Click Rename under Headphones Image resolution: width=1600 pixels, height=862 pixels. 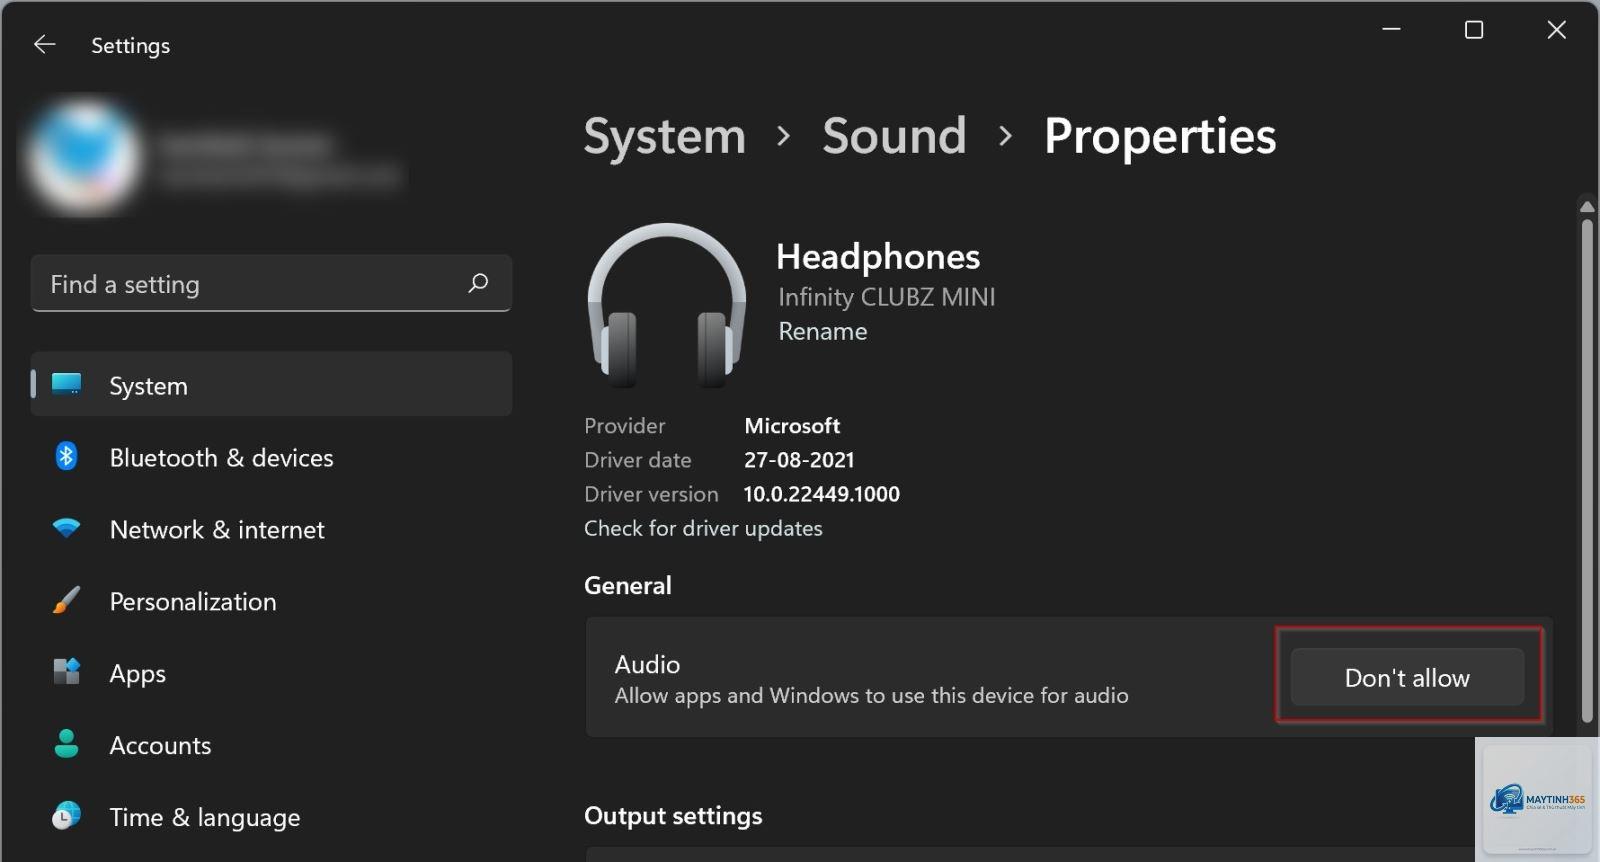coord(823,331)
